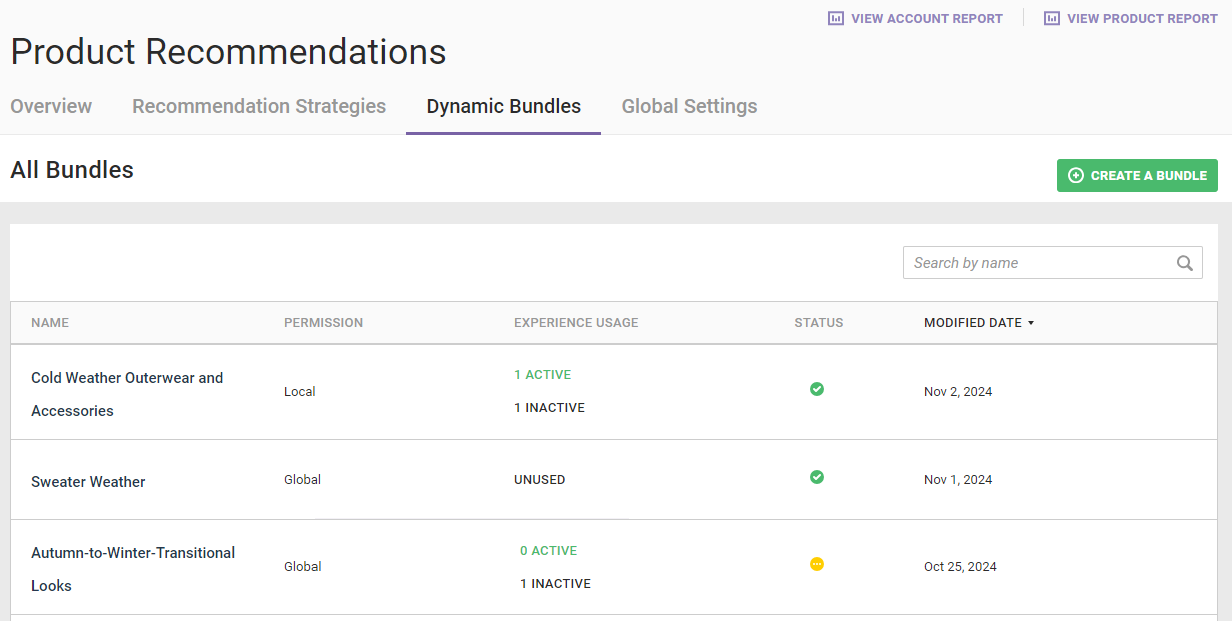This screenshot has height=621, width=1232.
Task: Click yellow status icon for Autumn-to-Winter bundle
Action: pyautogui.click(x=817, y=564)
